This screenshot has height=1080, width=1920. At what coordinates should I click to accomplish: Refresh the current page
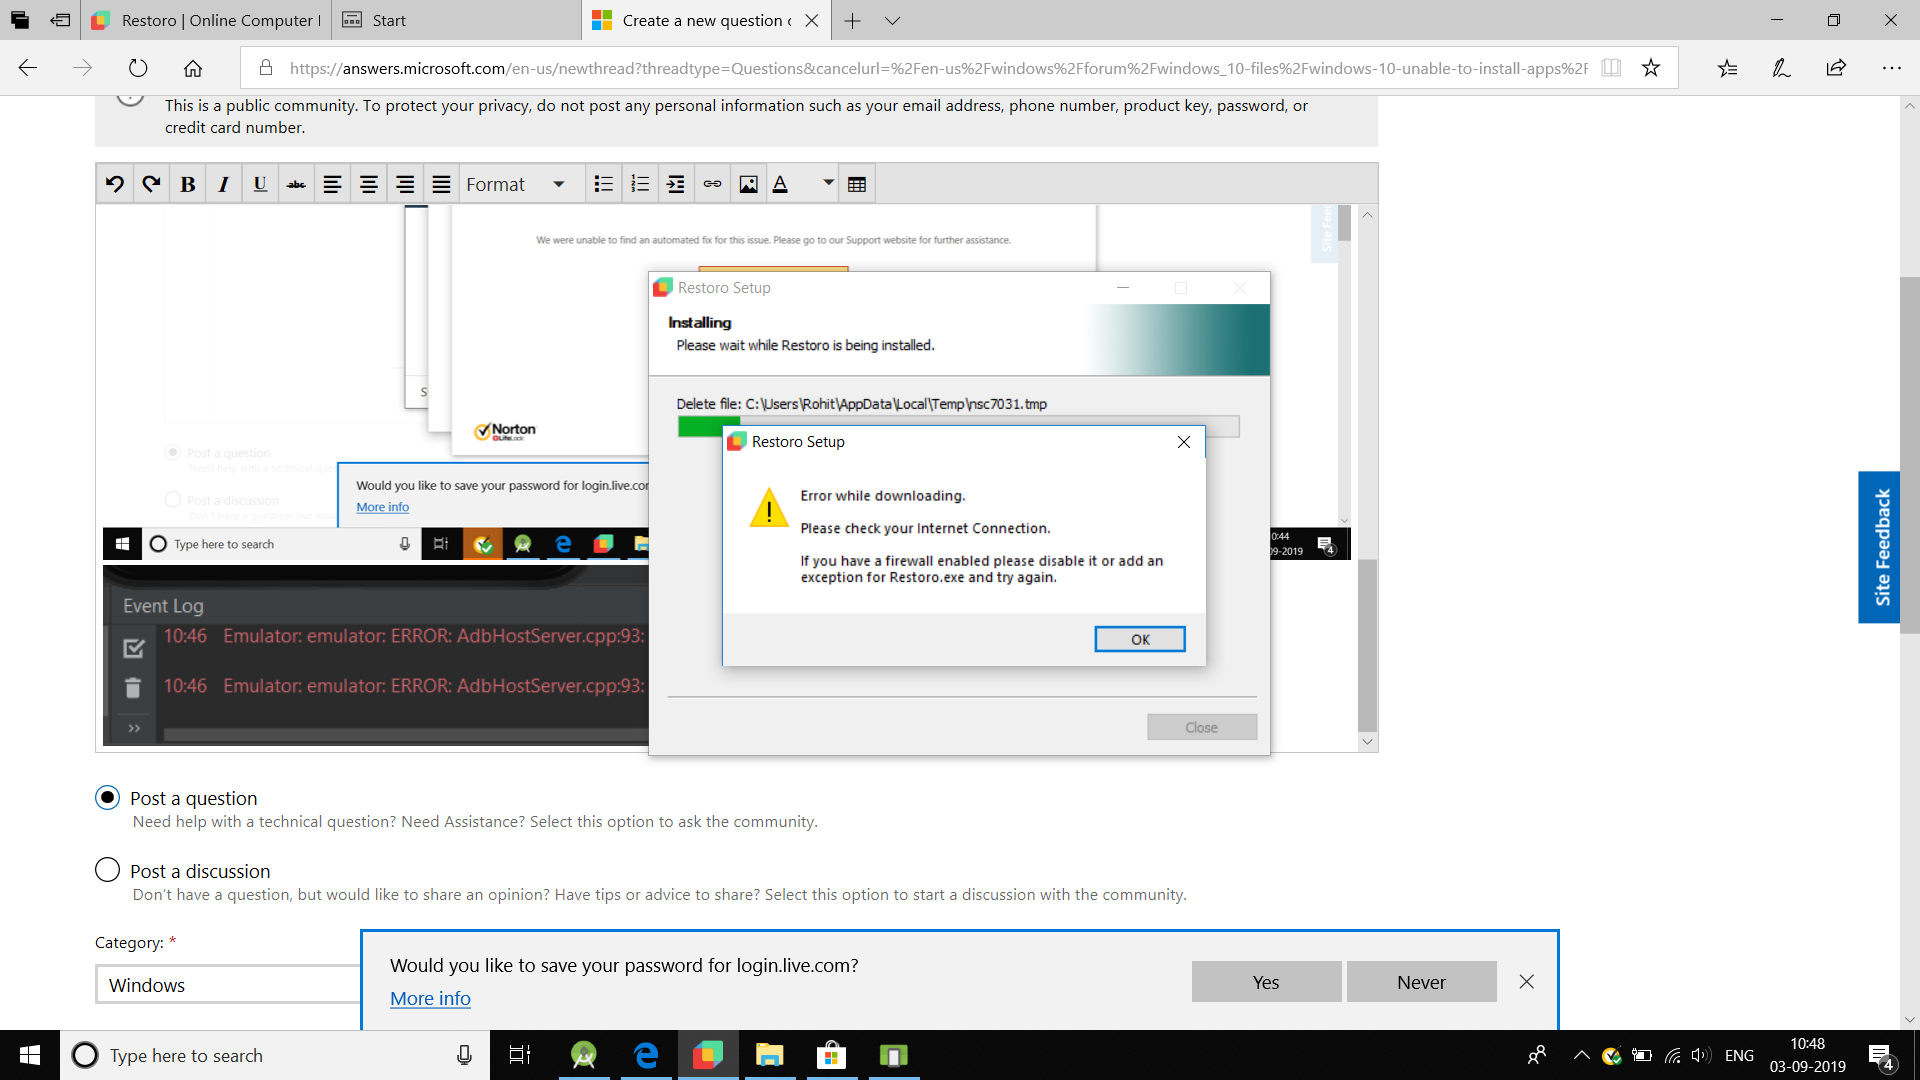[138, 68]
